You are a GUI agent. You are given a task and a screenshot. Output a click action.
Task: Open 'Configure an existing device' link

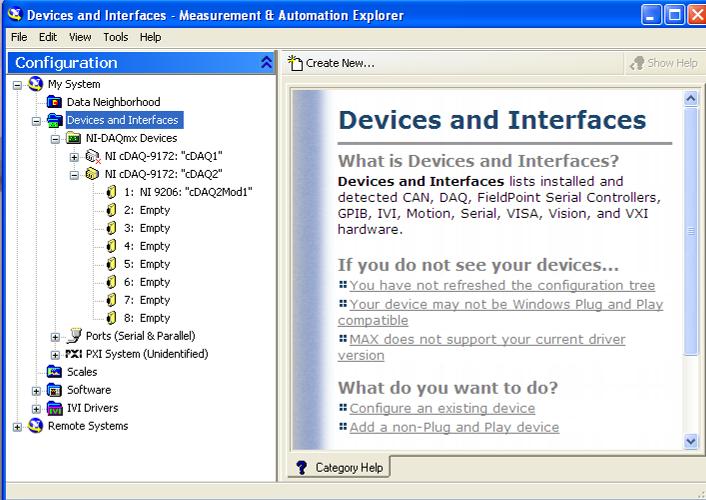(x=442, y=409)
